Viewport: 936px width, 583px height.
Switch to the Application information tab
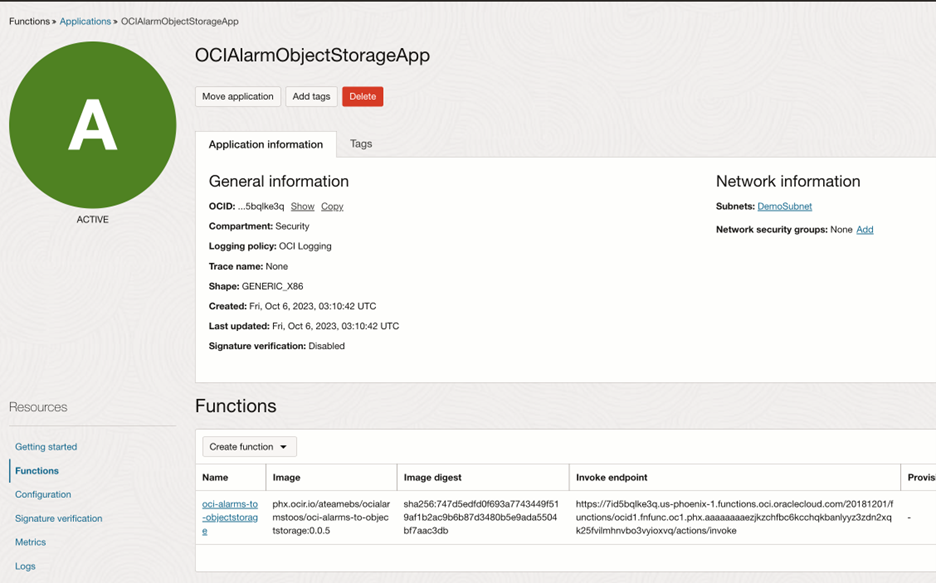pyautogui.click(x=265, y=144)
